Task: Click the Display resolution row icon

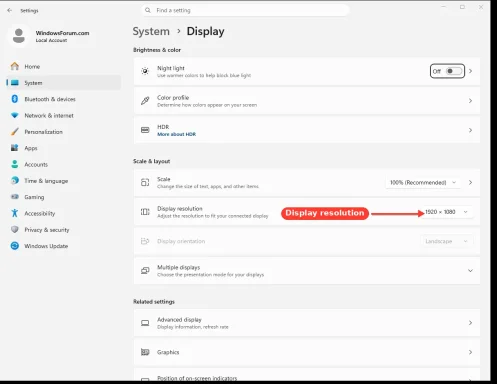Action: (x=145, y=212)
